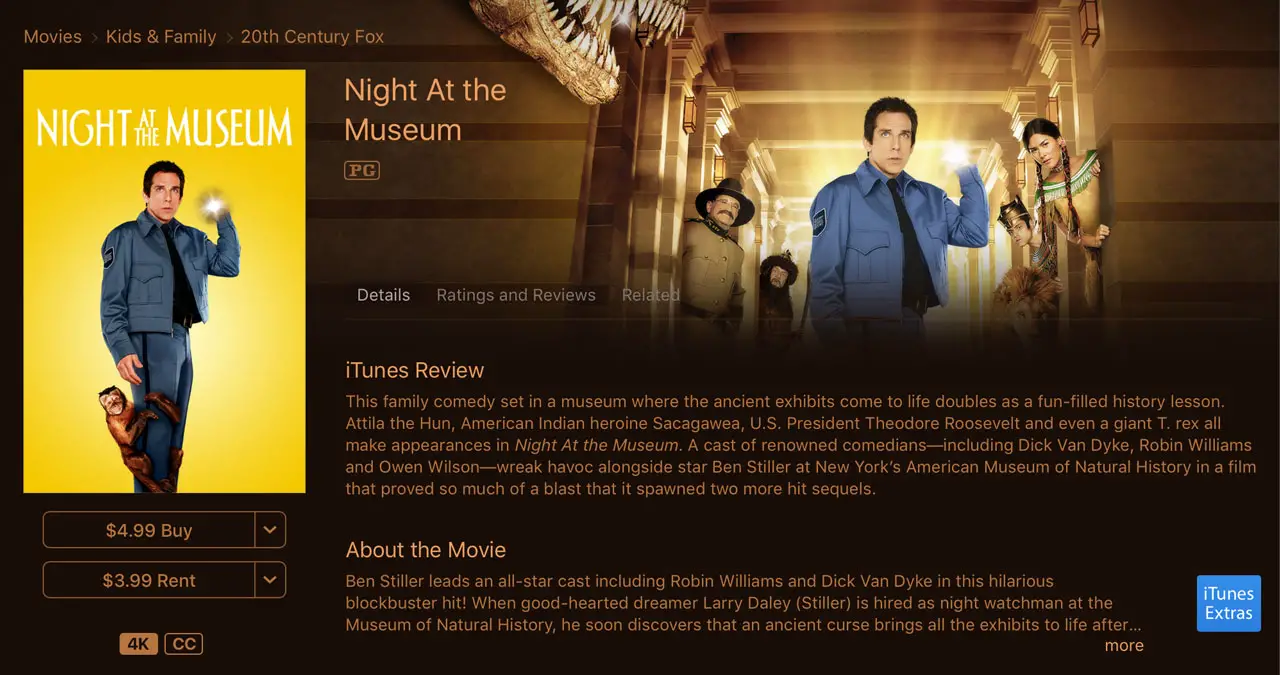Click the 4K badge icon
The image size is (1280, 675).
pyautogui.click(x=139, y=644)
